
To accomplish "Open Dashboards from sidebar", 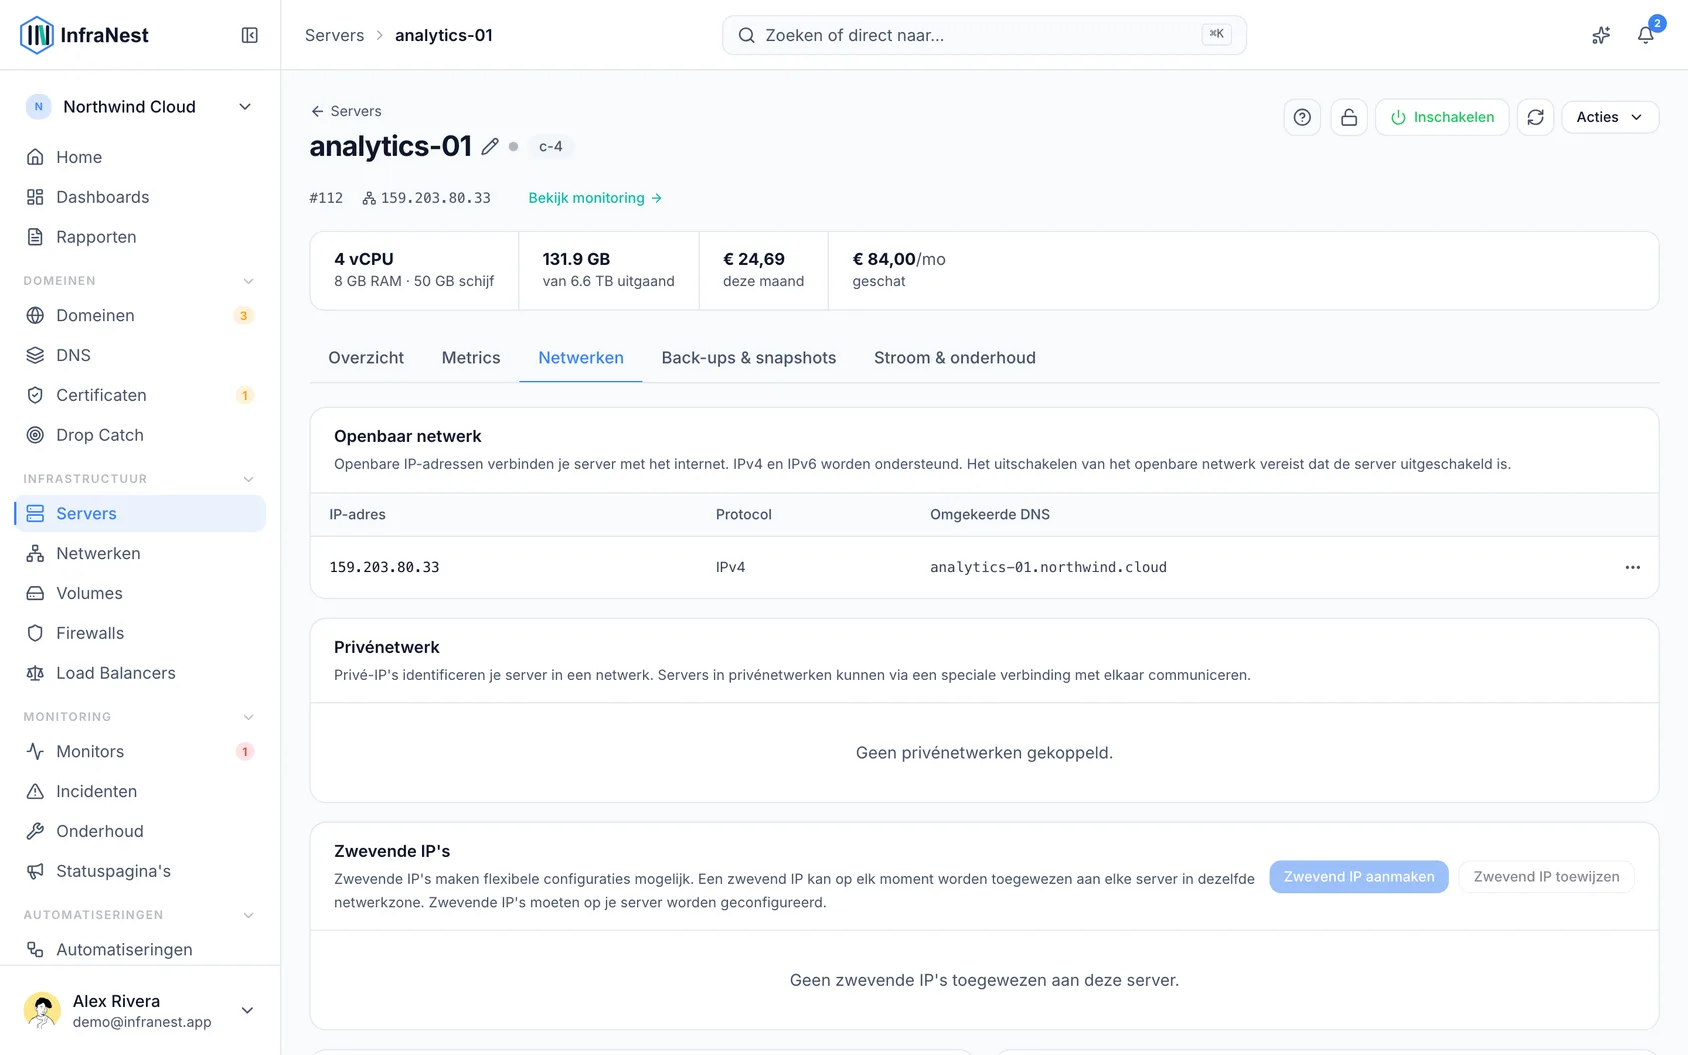I will pos(140,197).
